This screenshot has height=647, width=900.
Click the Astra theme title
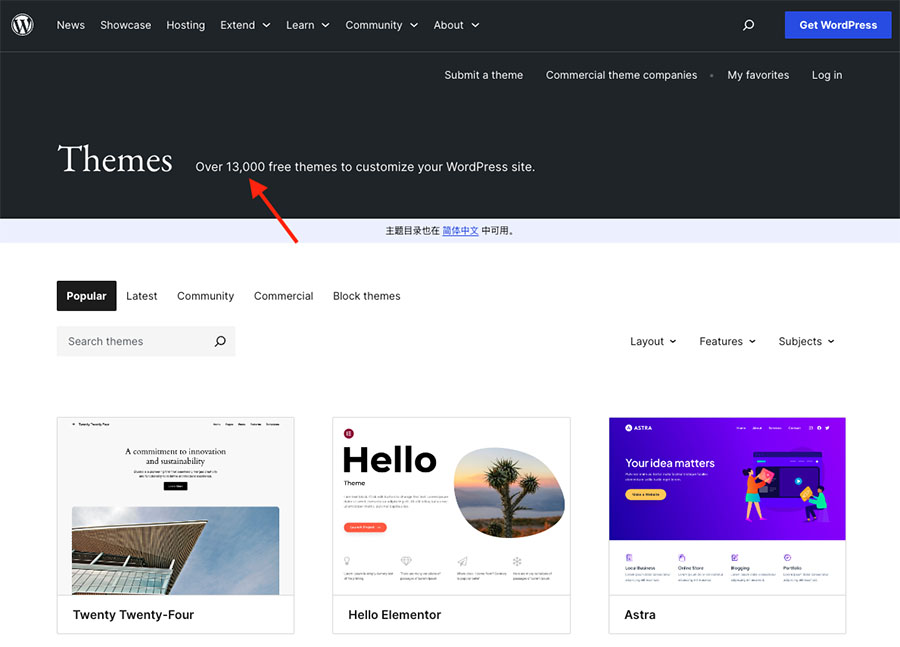click(640, 615)
